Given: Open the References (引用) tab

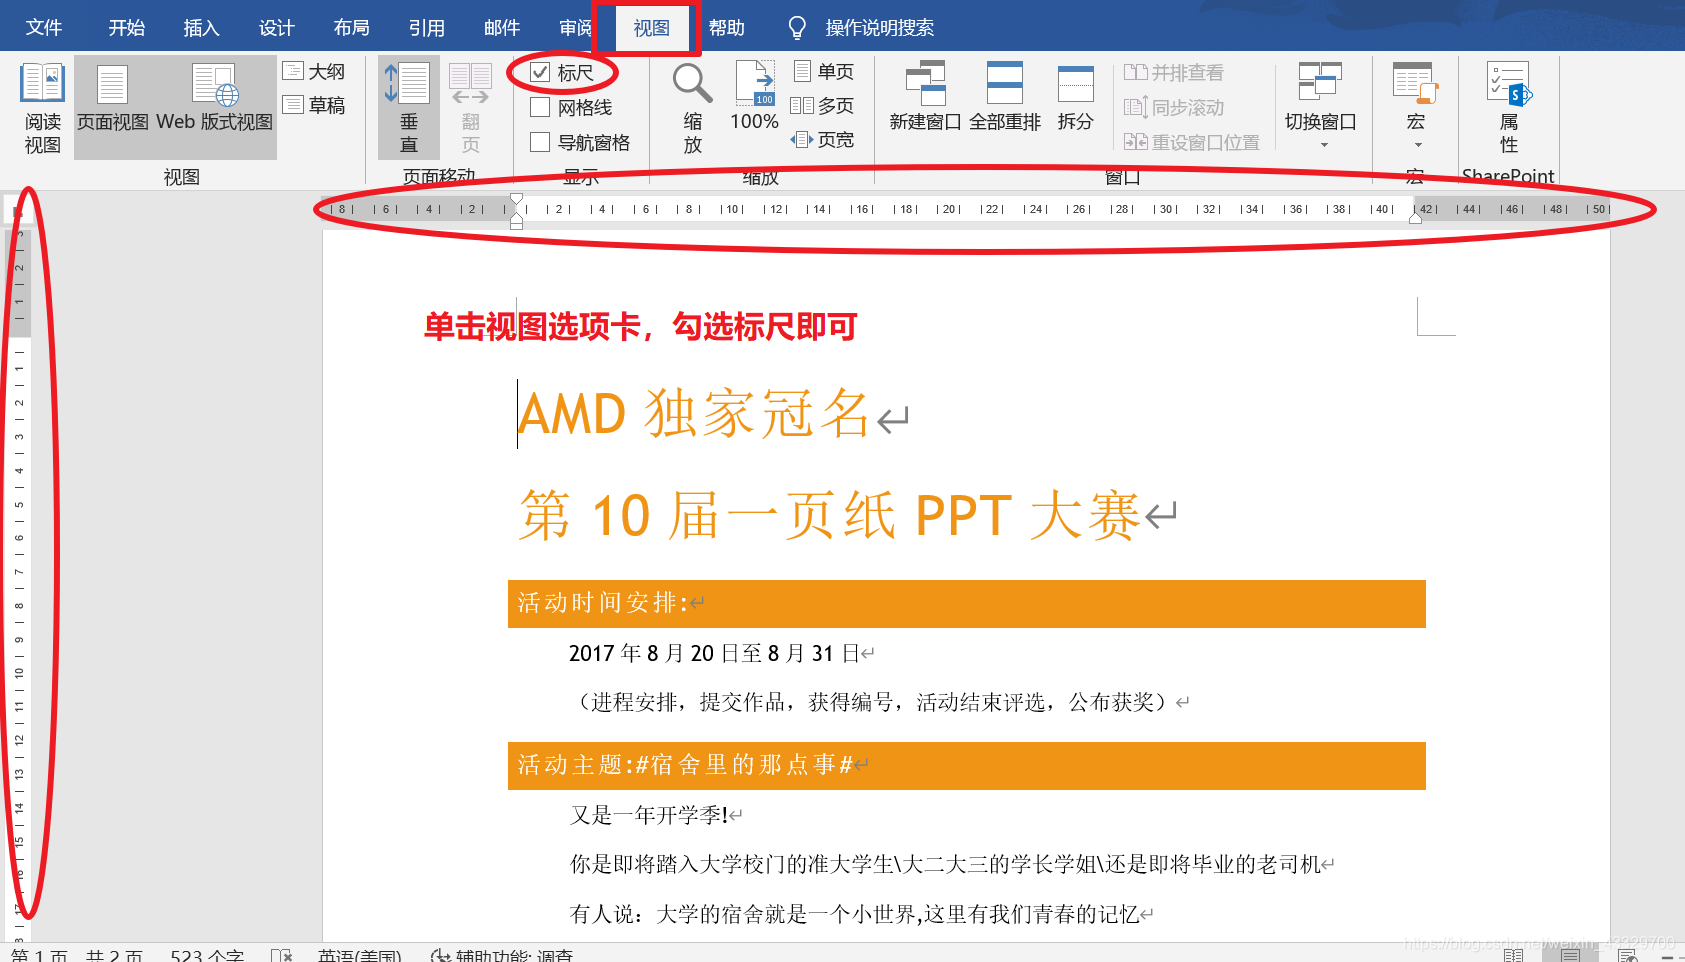Looking at the screenshot, I should (x=426, y=27).
